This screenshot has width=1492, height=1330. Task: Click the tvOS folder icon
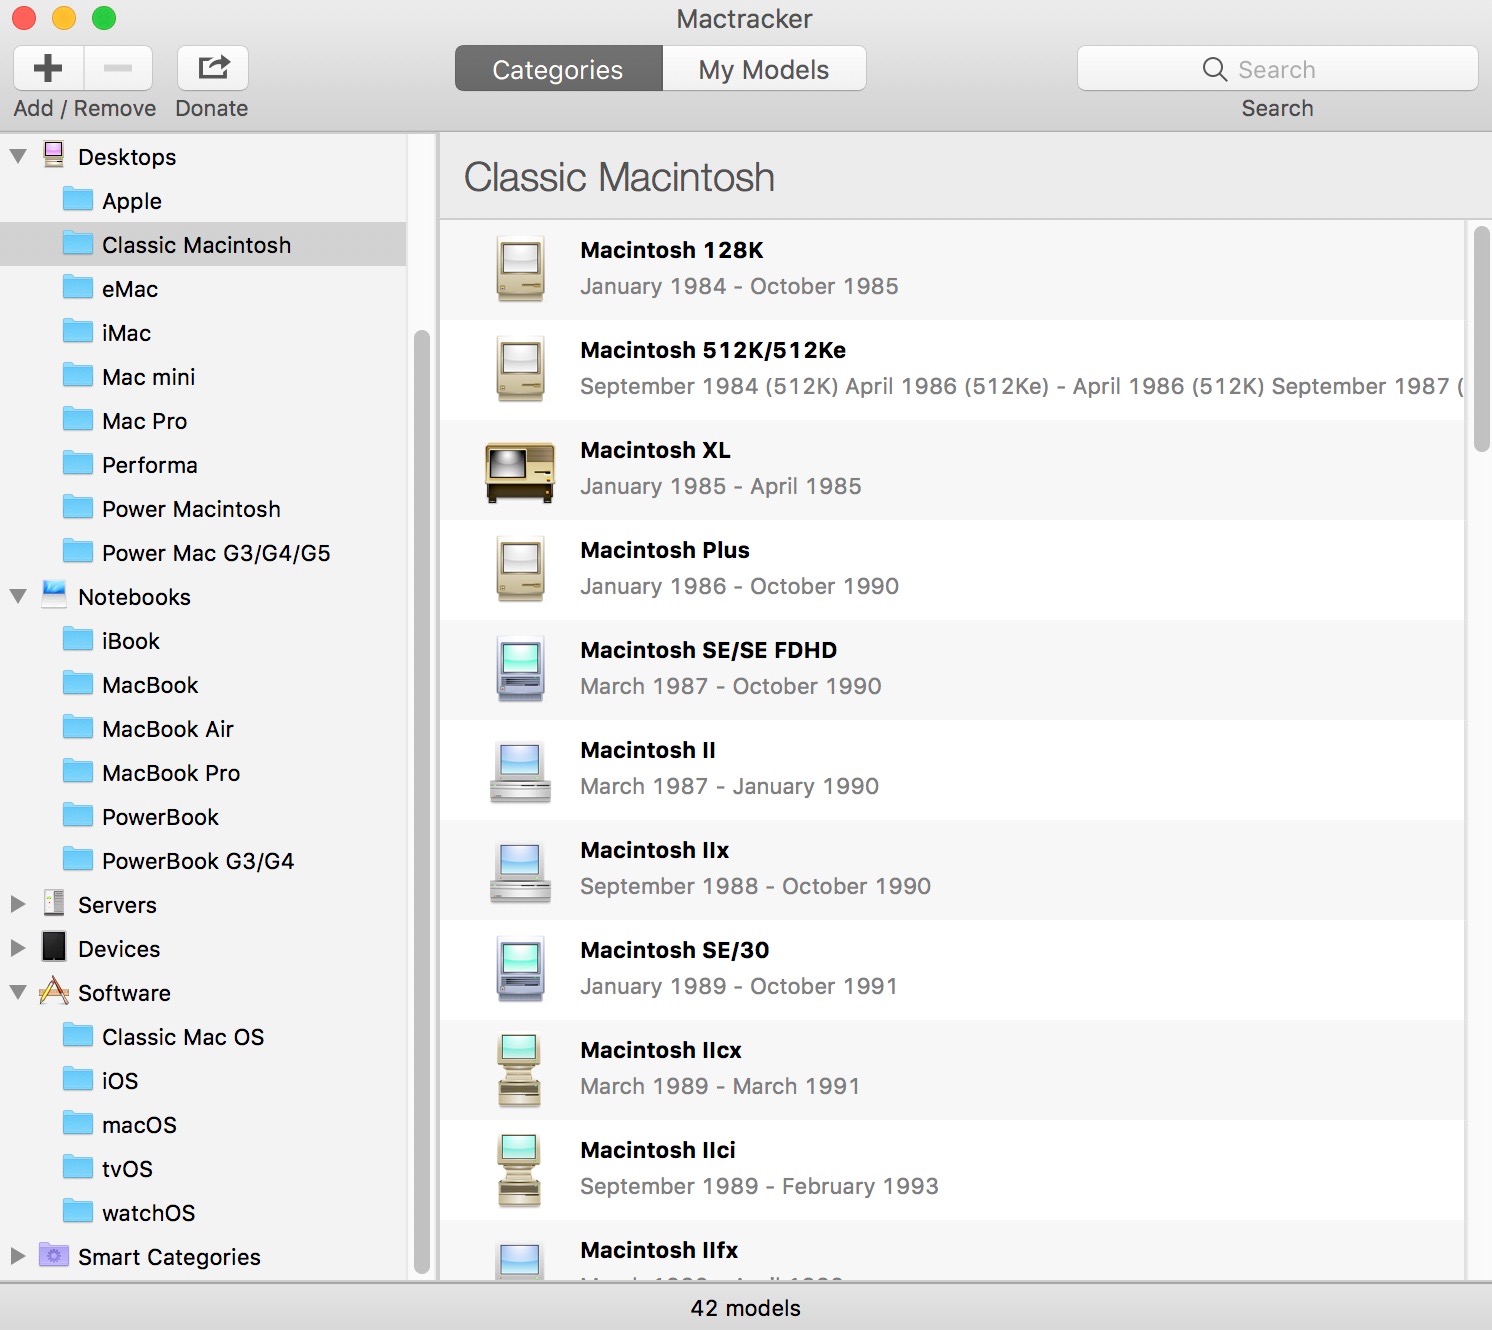pos(78,1167)
